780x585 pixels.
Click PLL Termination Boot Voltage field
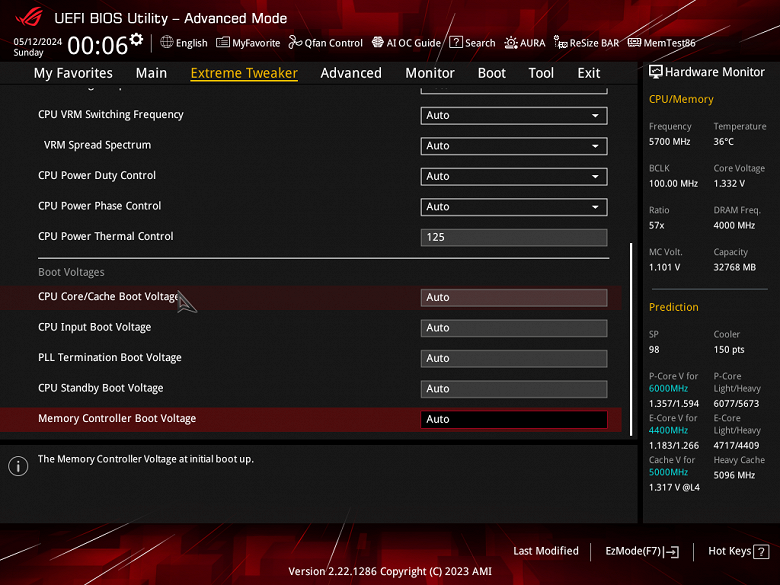tap(514, 358)
